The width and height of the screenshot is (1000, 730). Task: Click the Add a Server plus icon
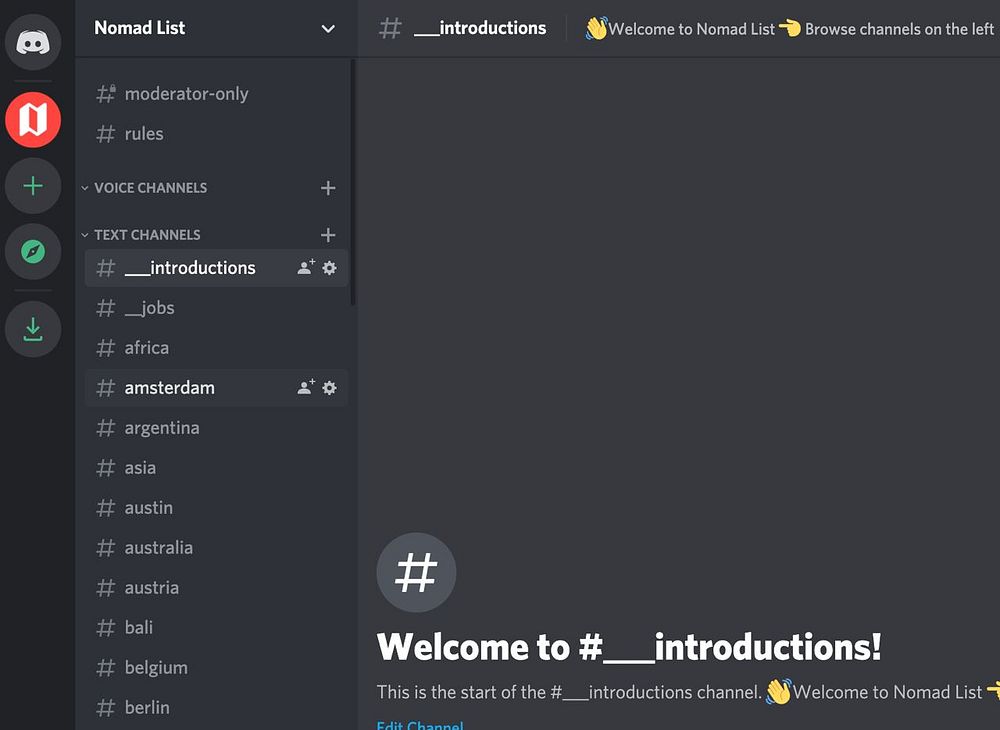tap(33, 186)
